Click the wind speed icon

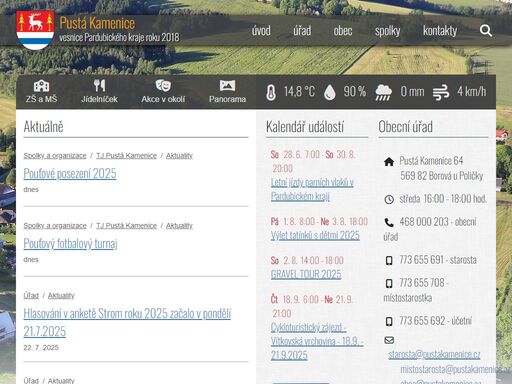point(441,93)
